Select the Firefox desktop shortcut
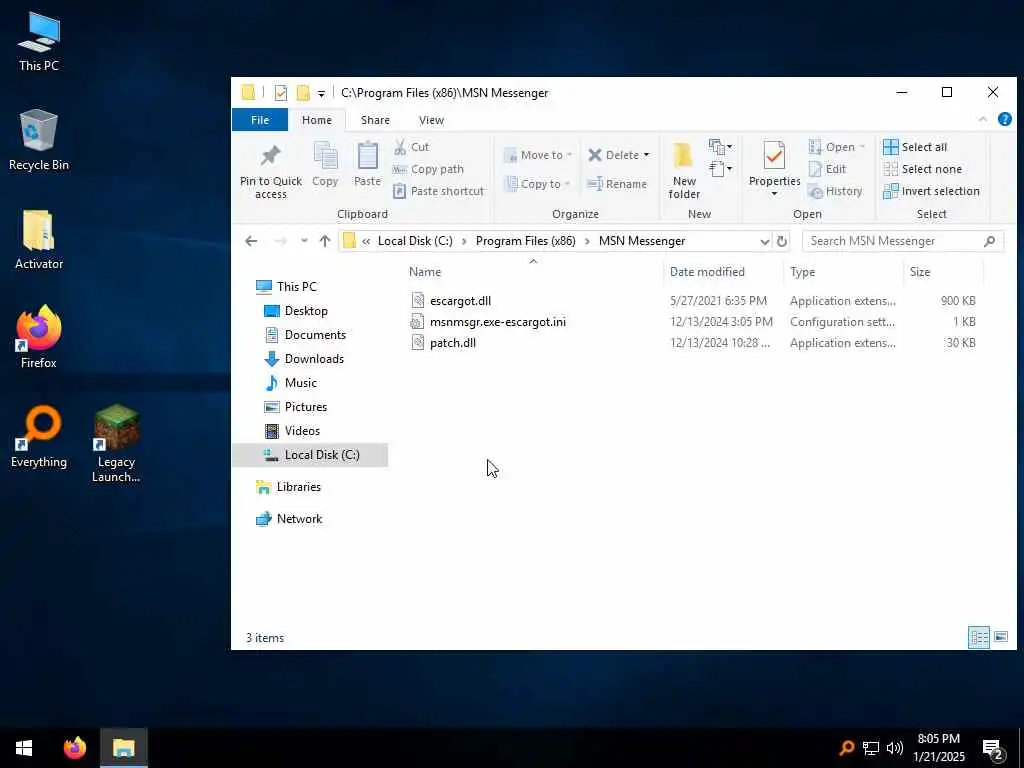 click(x=39, y=337)
